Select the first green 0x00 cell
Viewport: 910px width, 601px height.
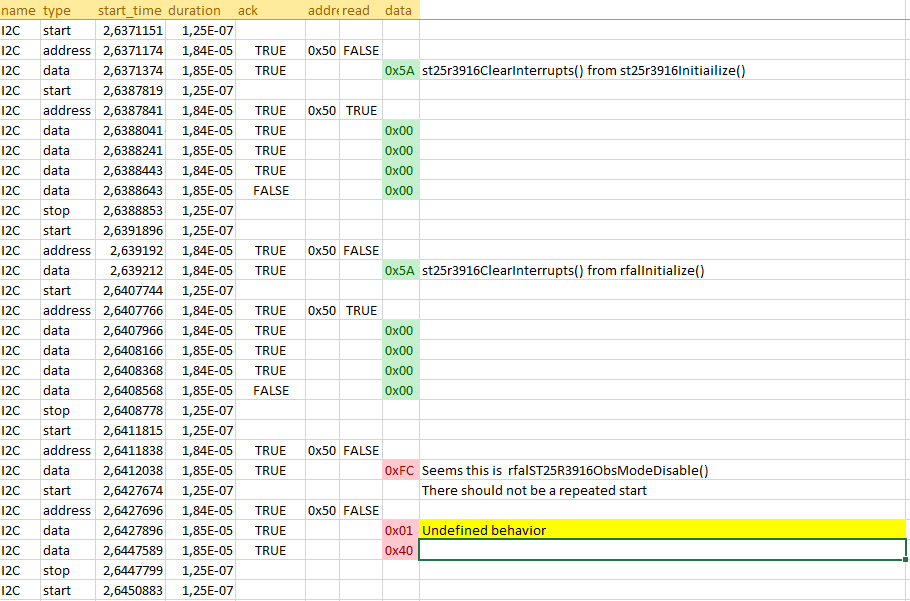(x=399, y=130)
